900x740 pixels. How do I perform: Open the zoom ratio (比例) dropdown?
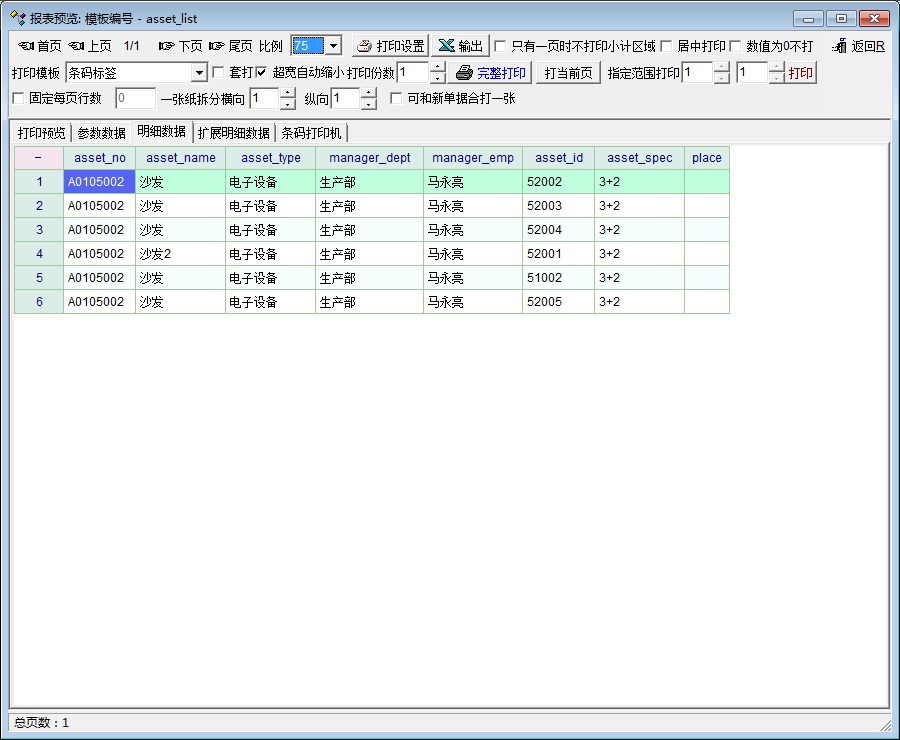pyautogui.click(x=333, y=46)
